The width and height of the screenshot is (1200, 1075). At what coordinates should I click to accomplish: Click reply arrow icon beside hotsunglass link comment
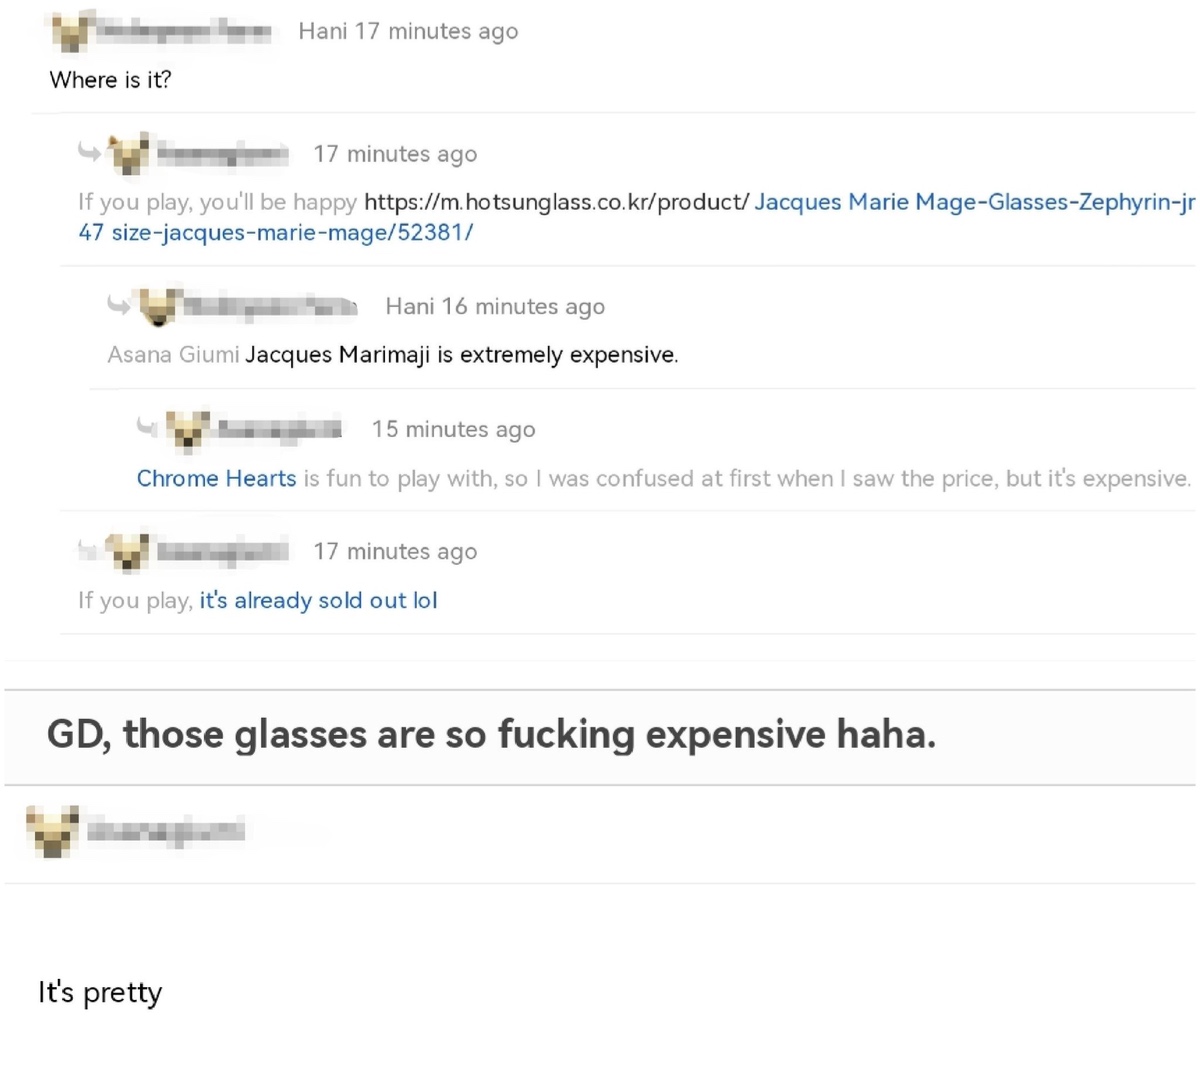[90, 153]
